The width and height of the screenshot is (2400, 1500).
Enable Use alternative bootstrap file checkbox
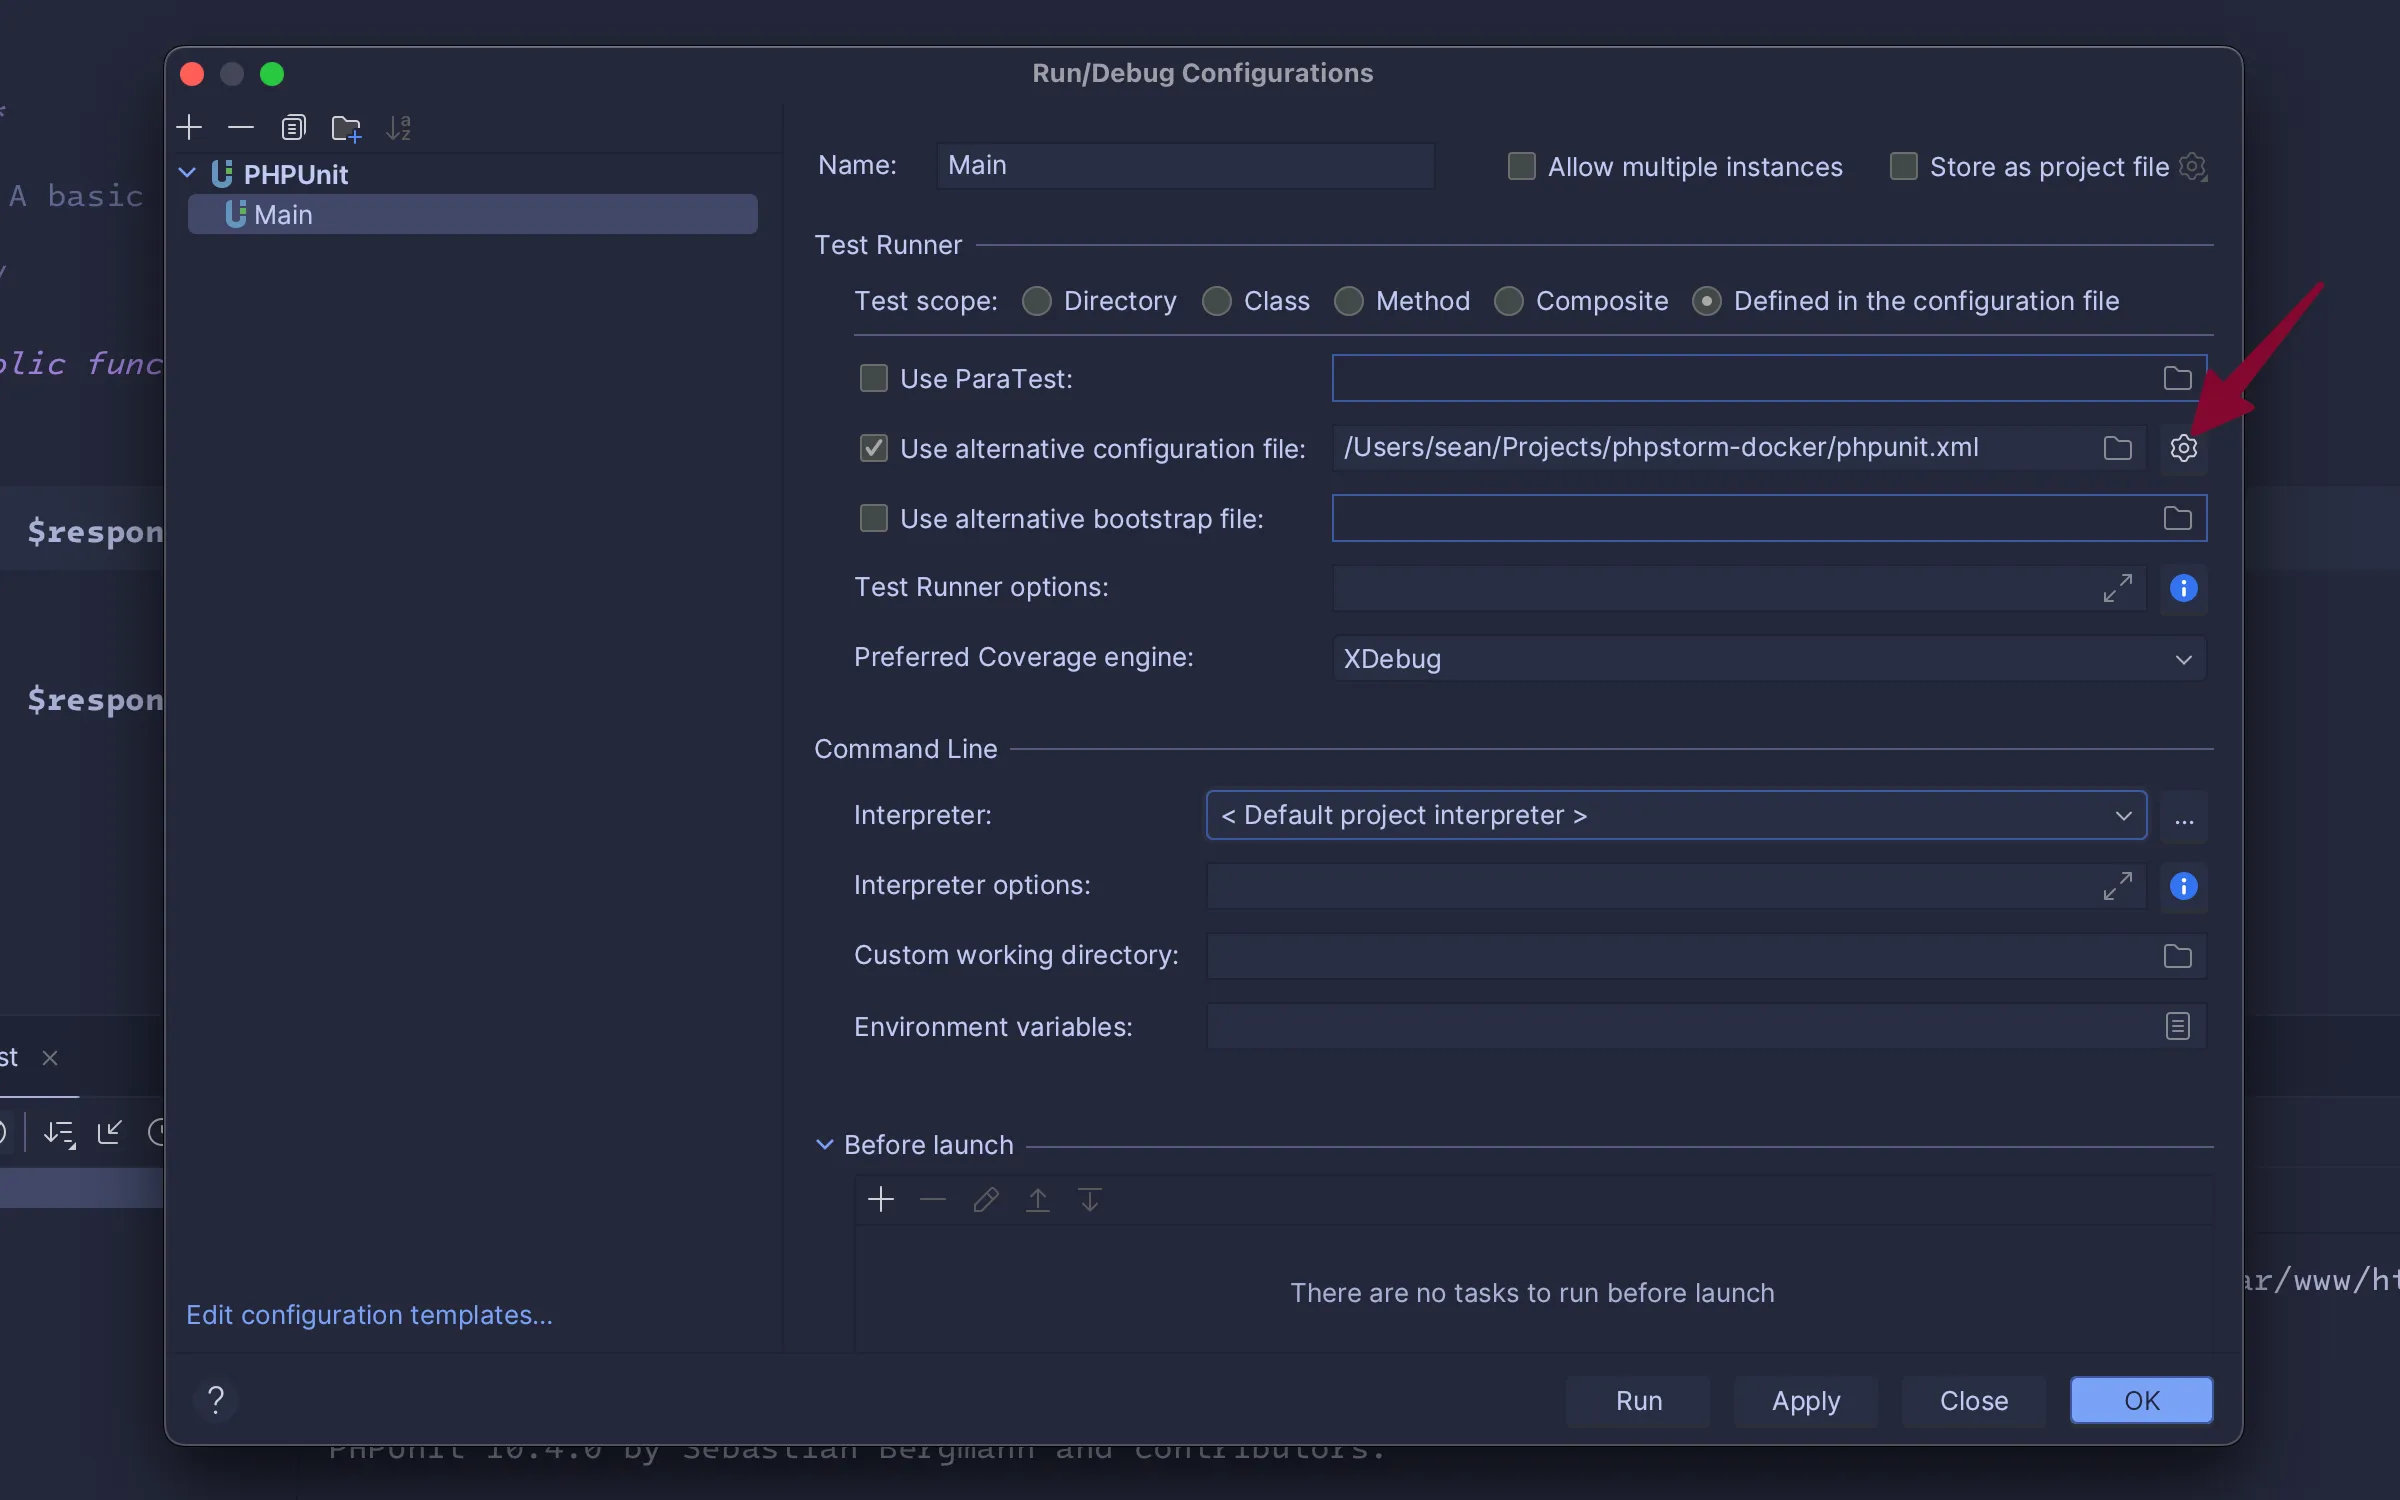(873, 518)
